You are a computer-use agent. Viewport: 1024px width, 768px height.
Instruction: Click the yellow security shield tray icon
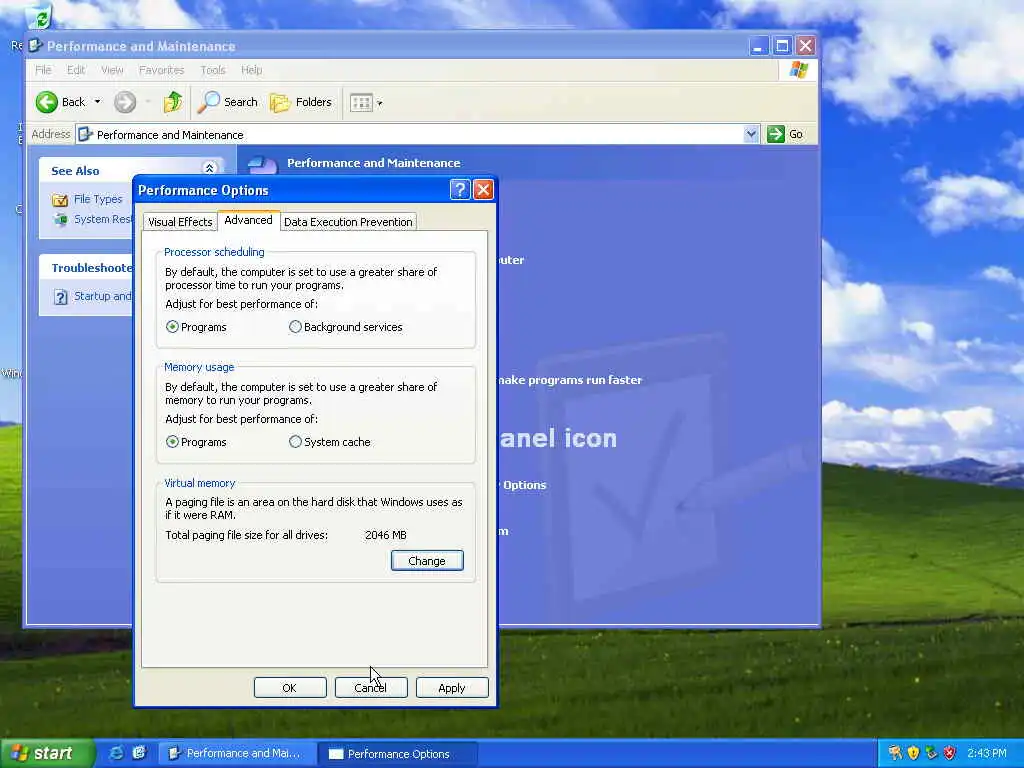(914, 753)
